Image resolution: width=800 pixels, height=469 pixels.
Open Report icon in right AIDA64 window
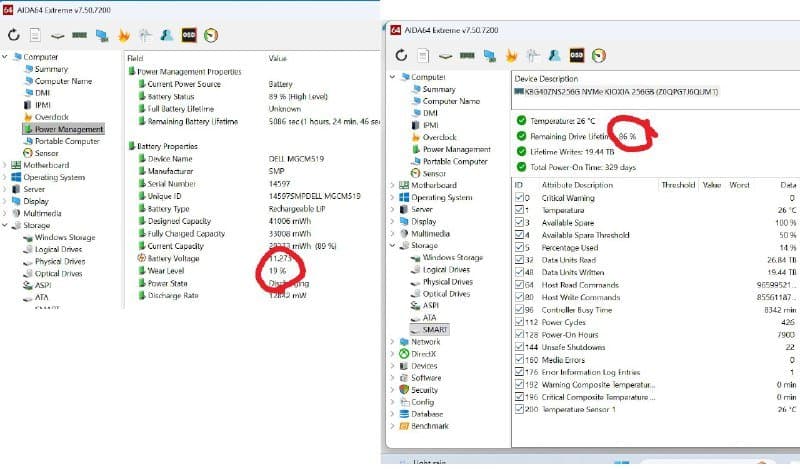click(423, 56)
